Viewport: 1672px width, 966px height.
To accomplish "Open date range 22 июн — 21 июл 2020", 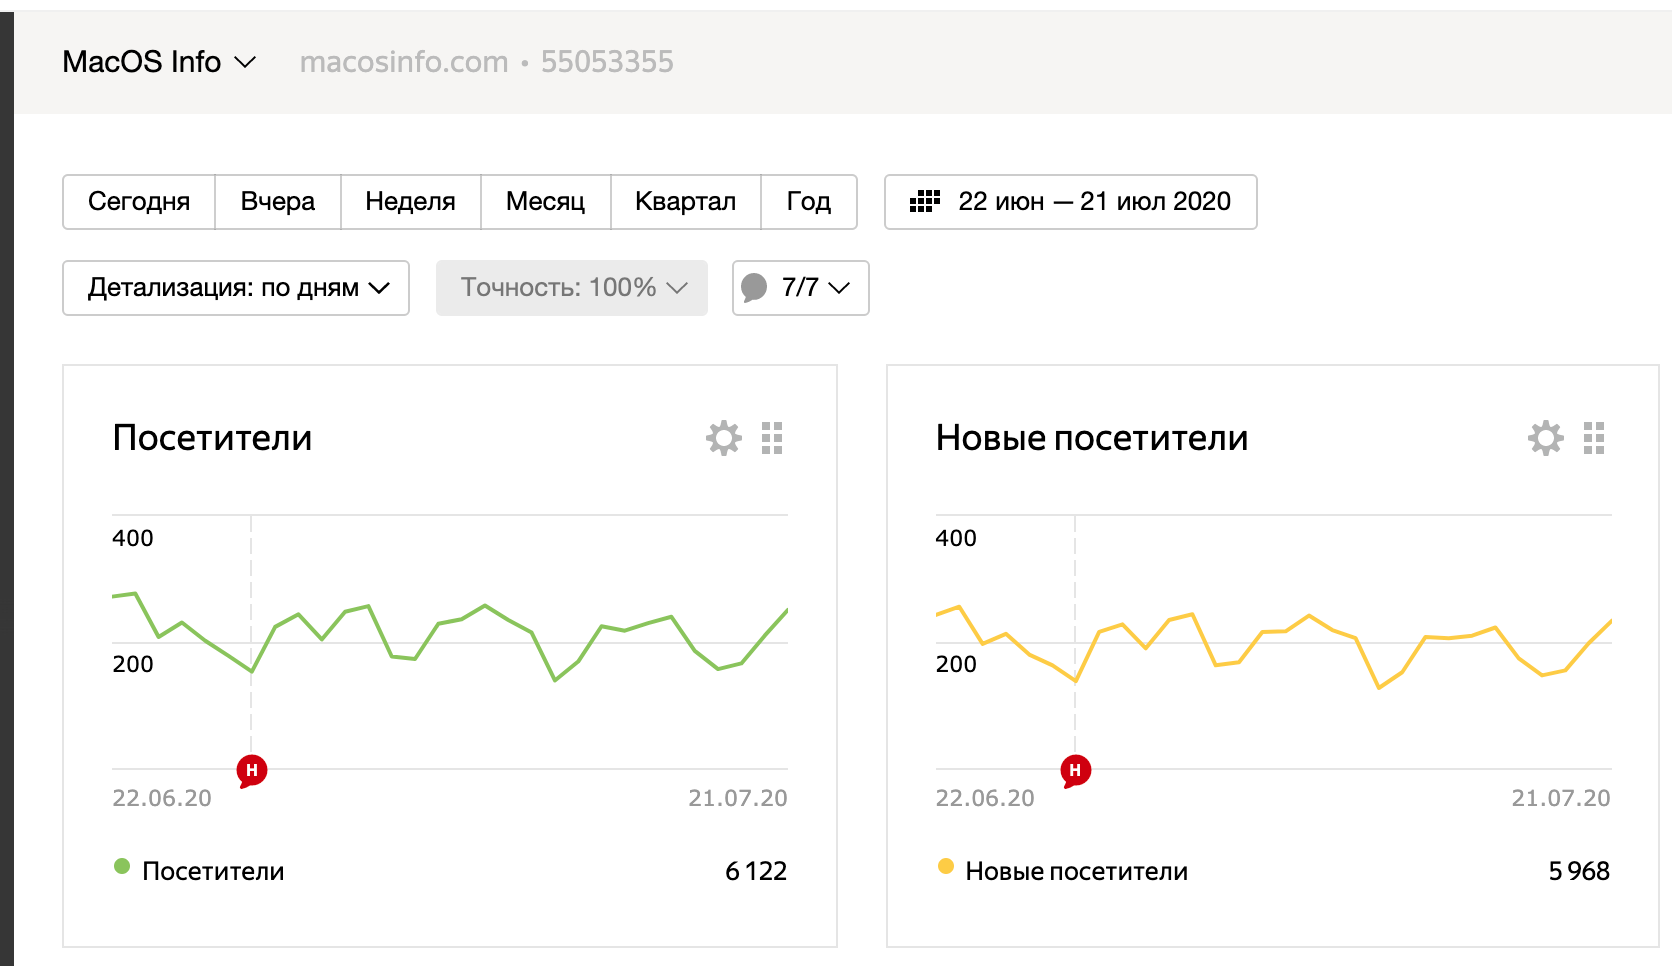I will [1093, 202].
